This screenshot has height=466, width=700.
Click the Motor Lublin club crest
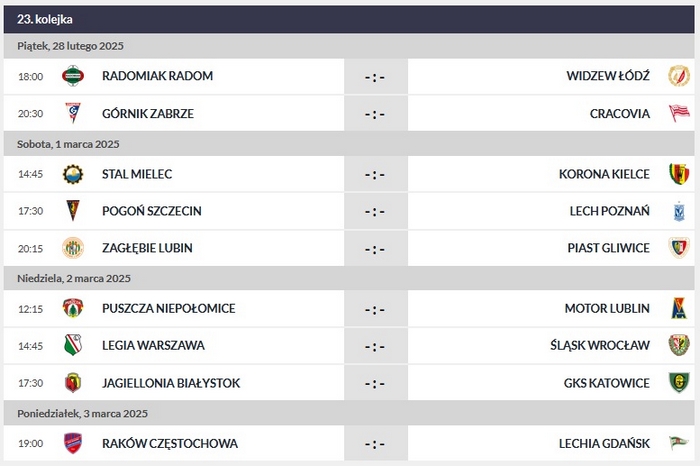pyautogui.click(x=679, y=308)
